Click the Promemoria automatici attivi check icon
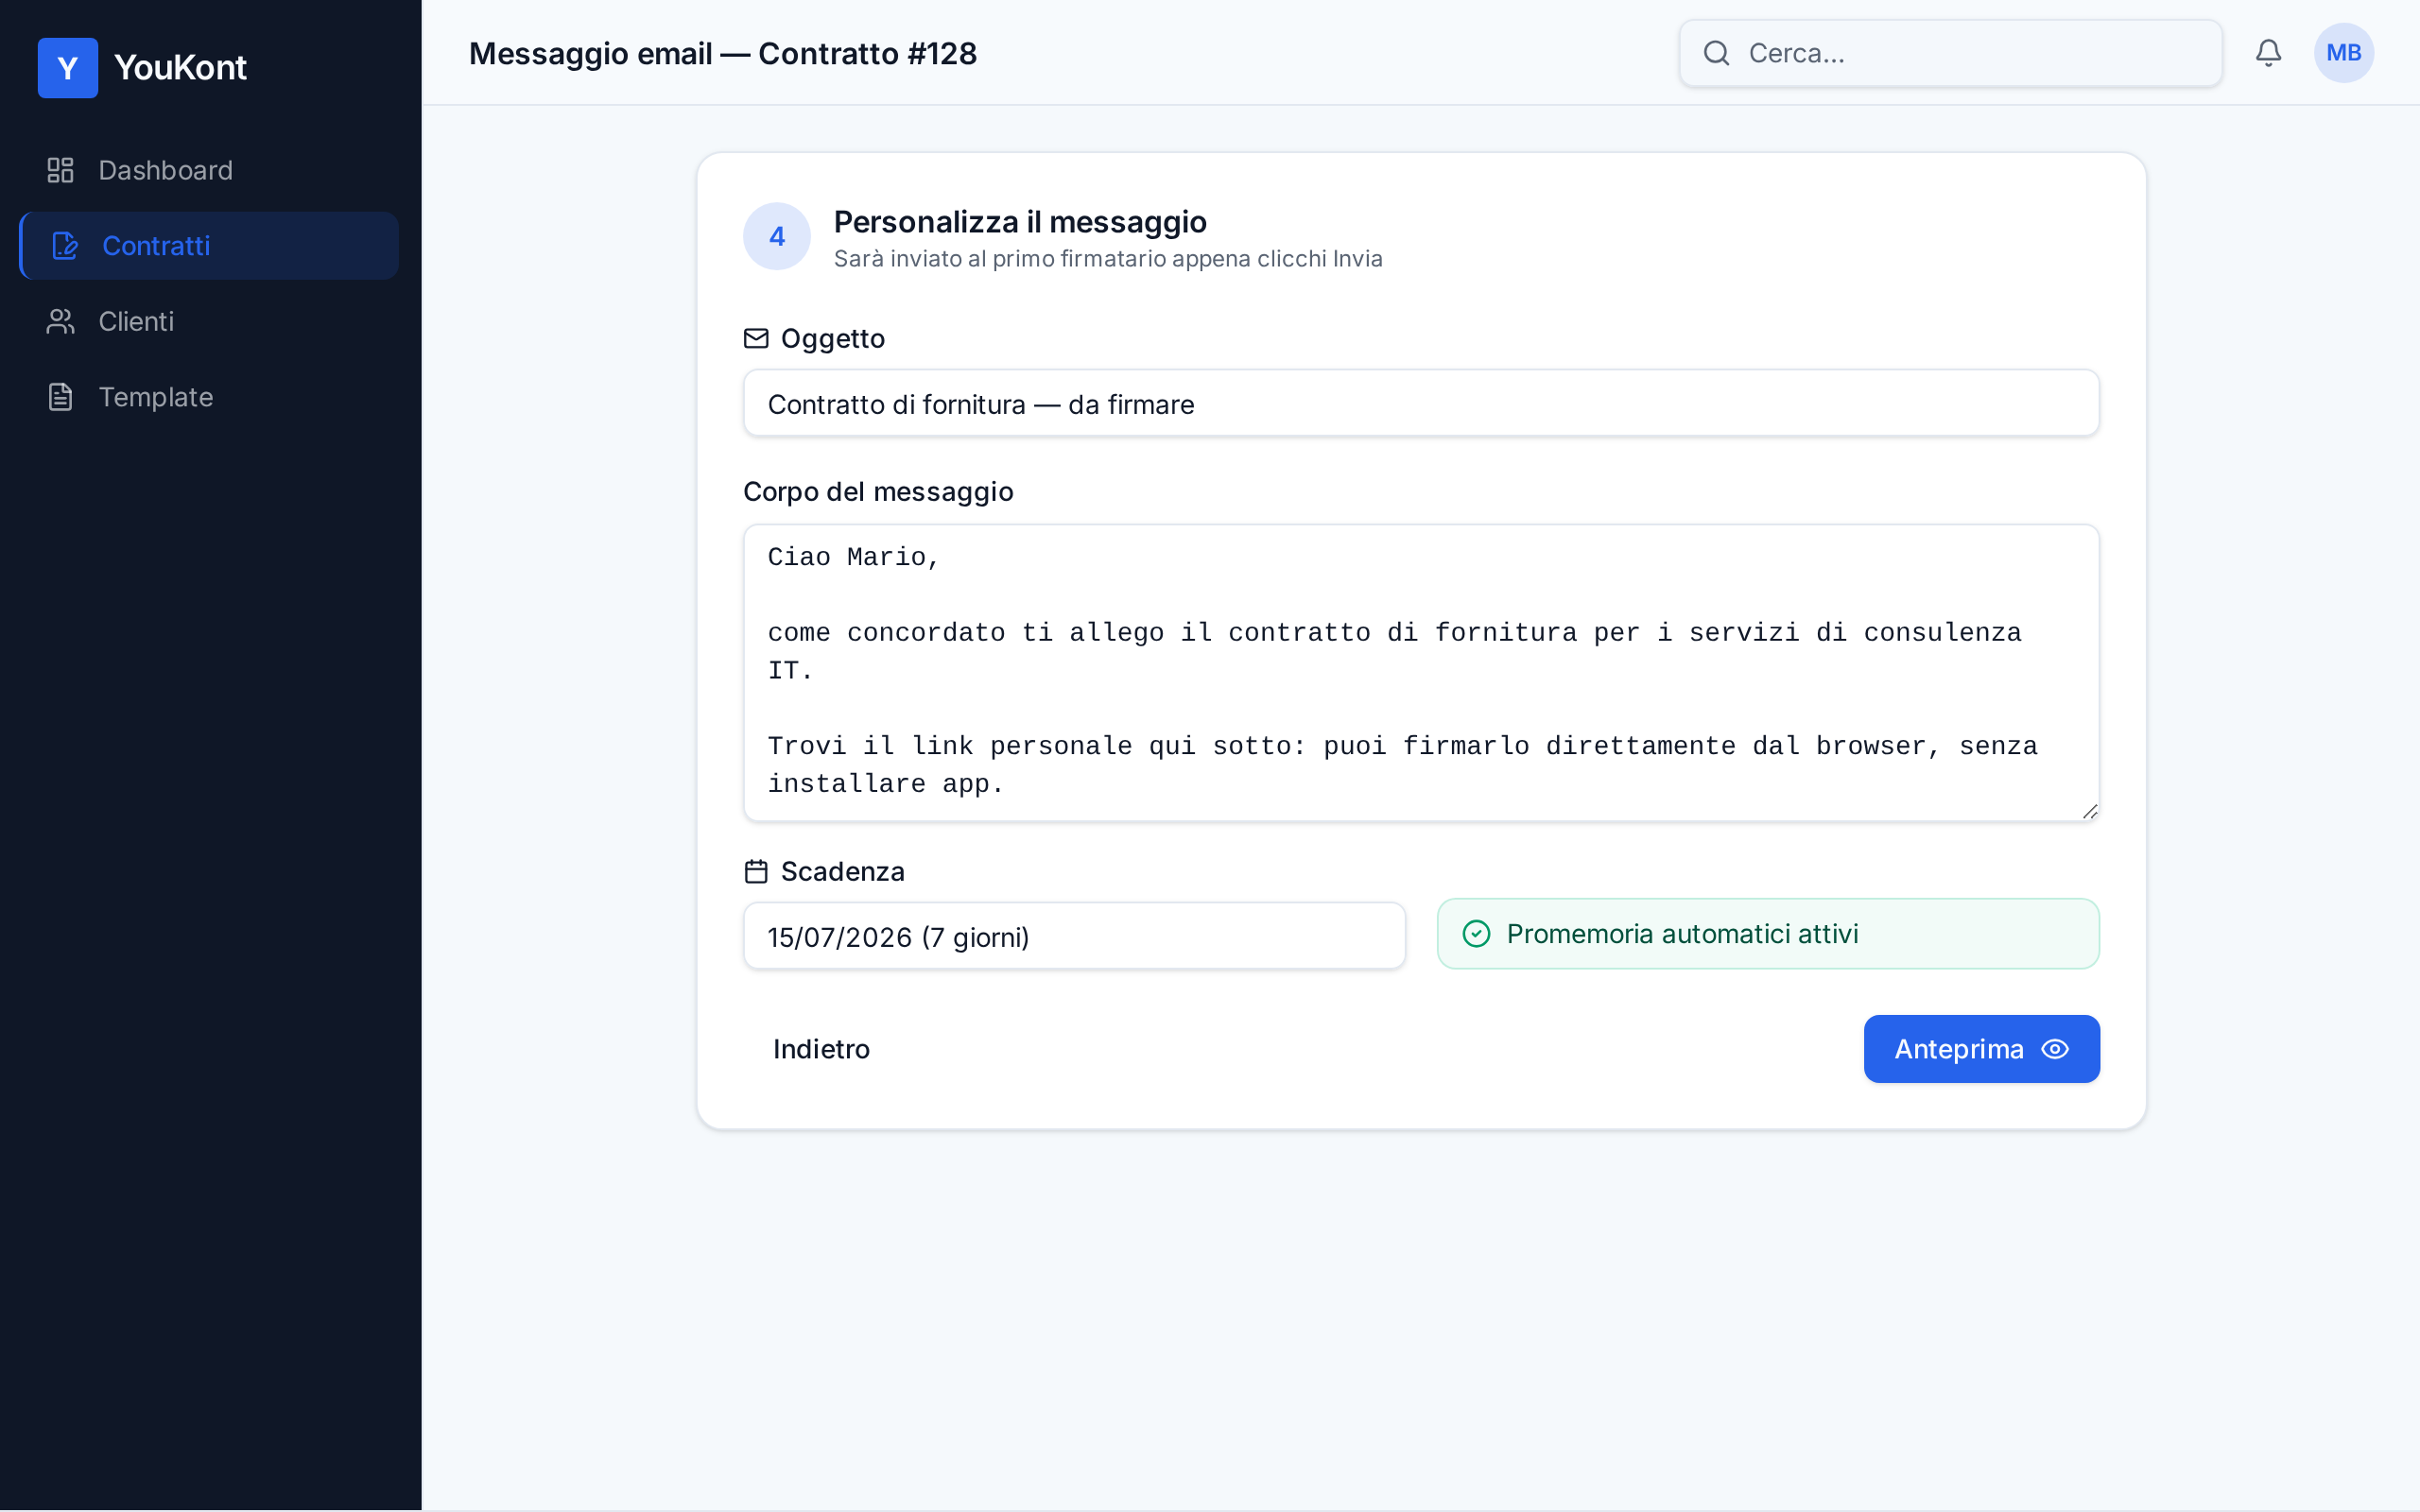 1476,934
